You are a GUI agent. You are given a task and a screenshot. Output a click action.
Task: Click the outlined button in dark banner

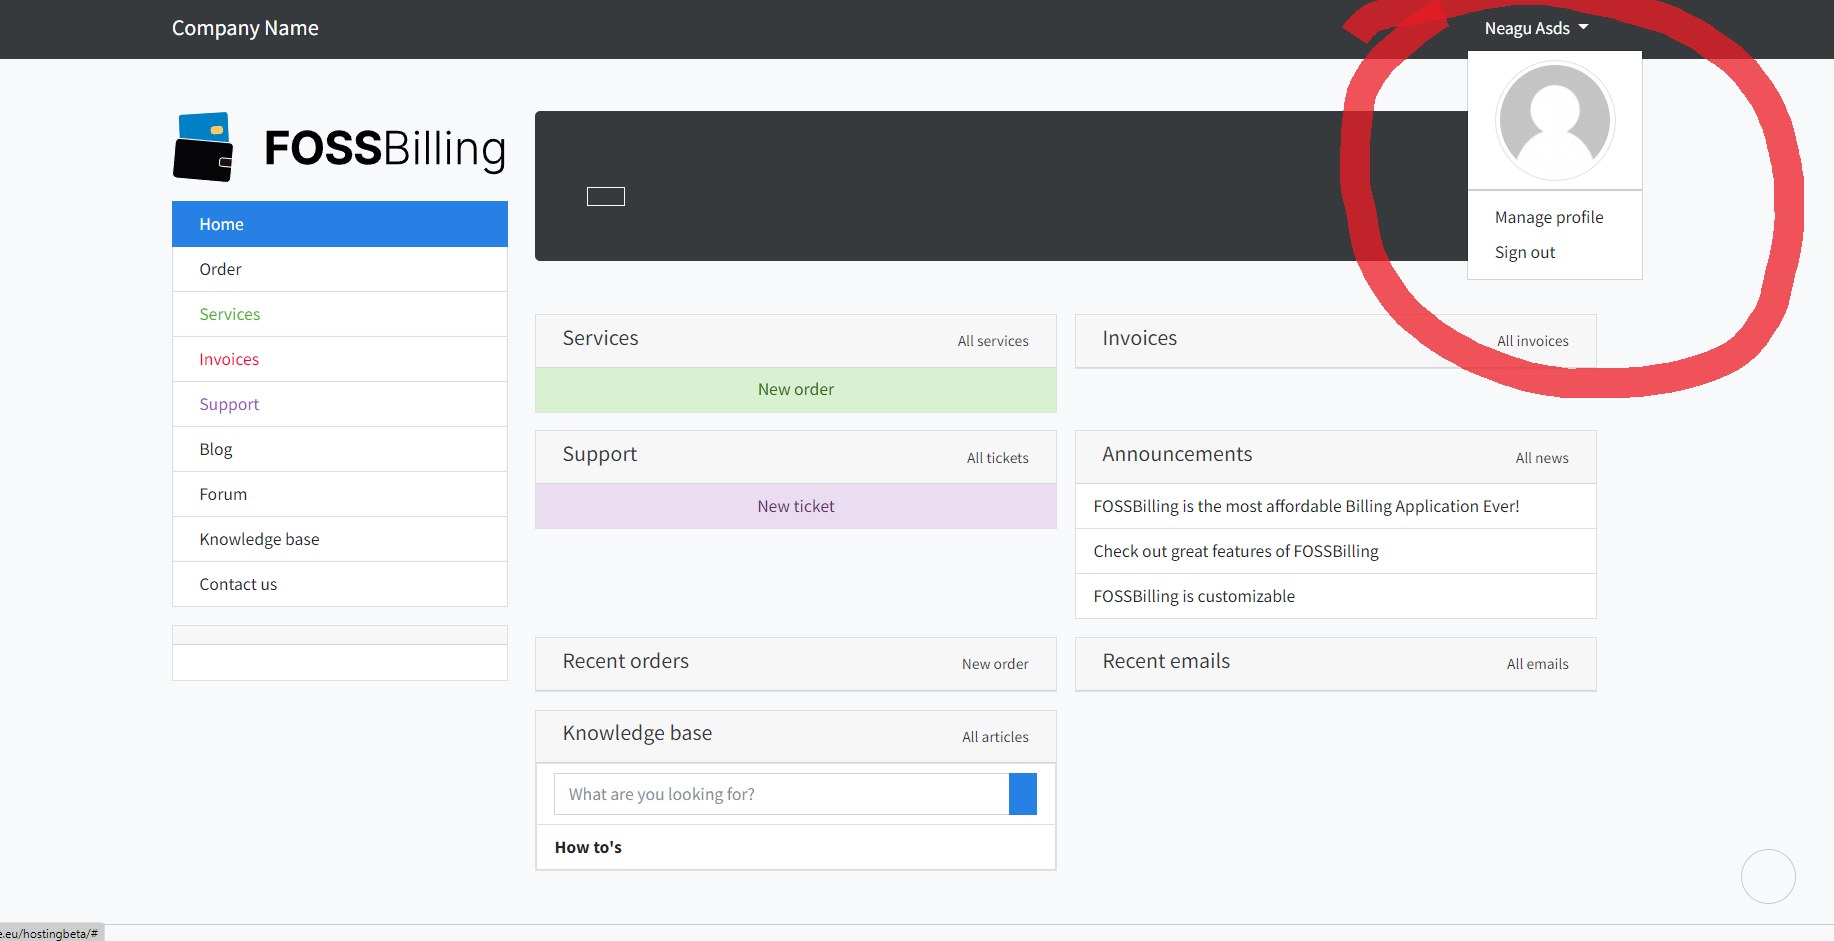pyautogui.click(x=606, y=196)
